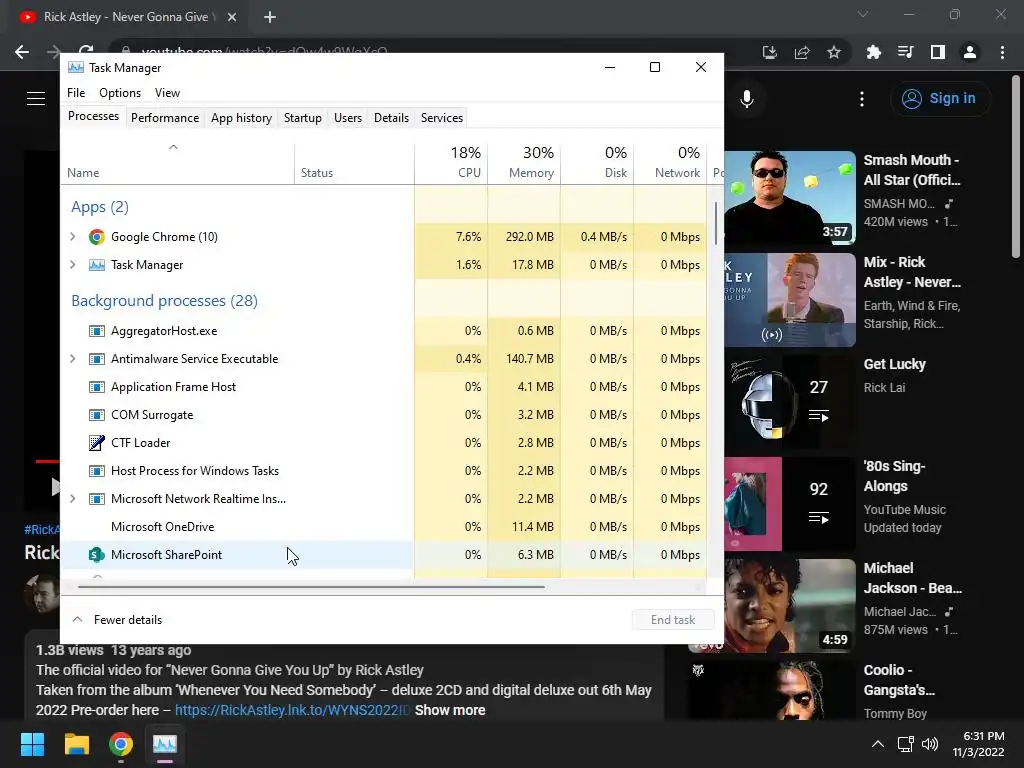Select the Microsoft OneDrive process row
Screen dimensions: 1024x768
383,527
